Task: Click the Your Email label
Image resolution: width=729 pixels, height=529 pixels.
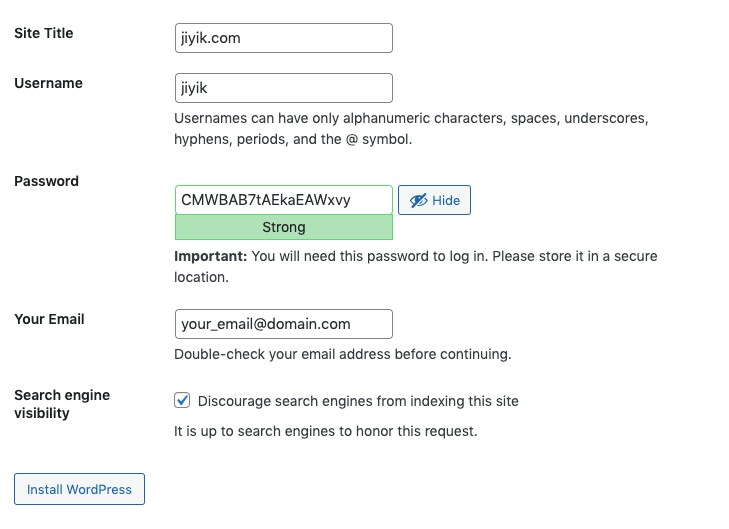Action: tap(49, 319)
